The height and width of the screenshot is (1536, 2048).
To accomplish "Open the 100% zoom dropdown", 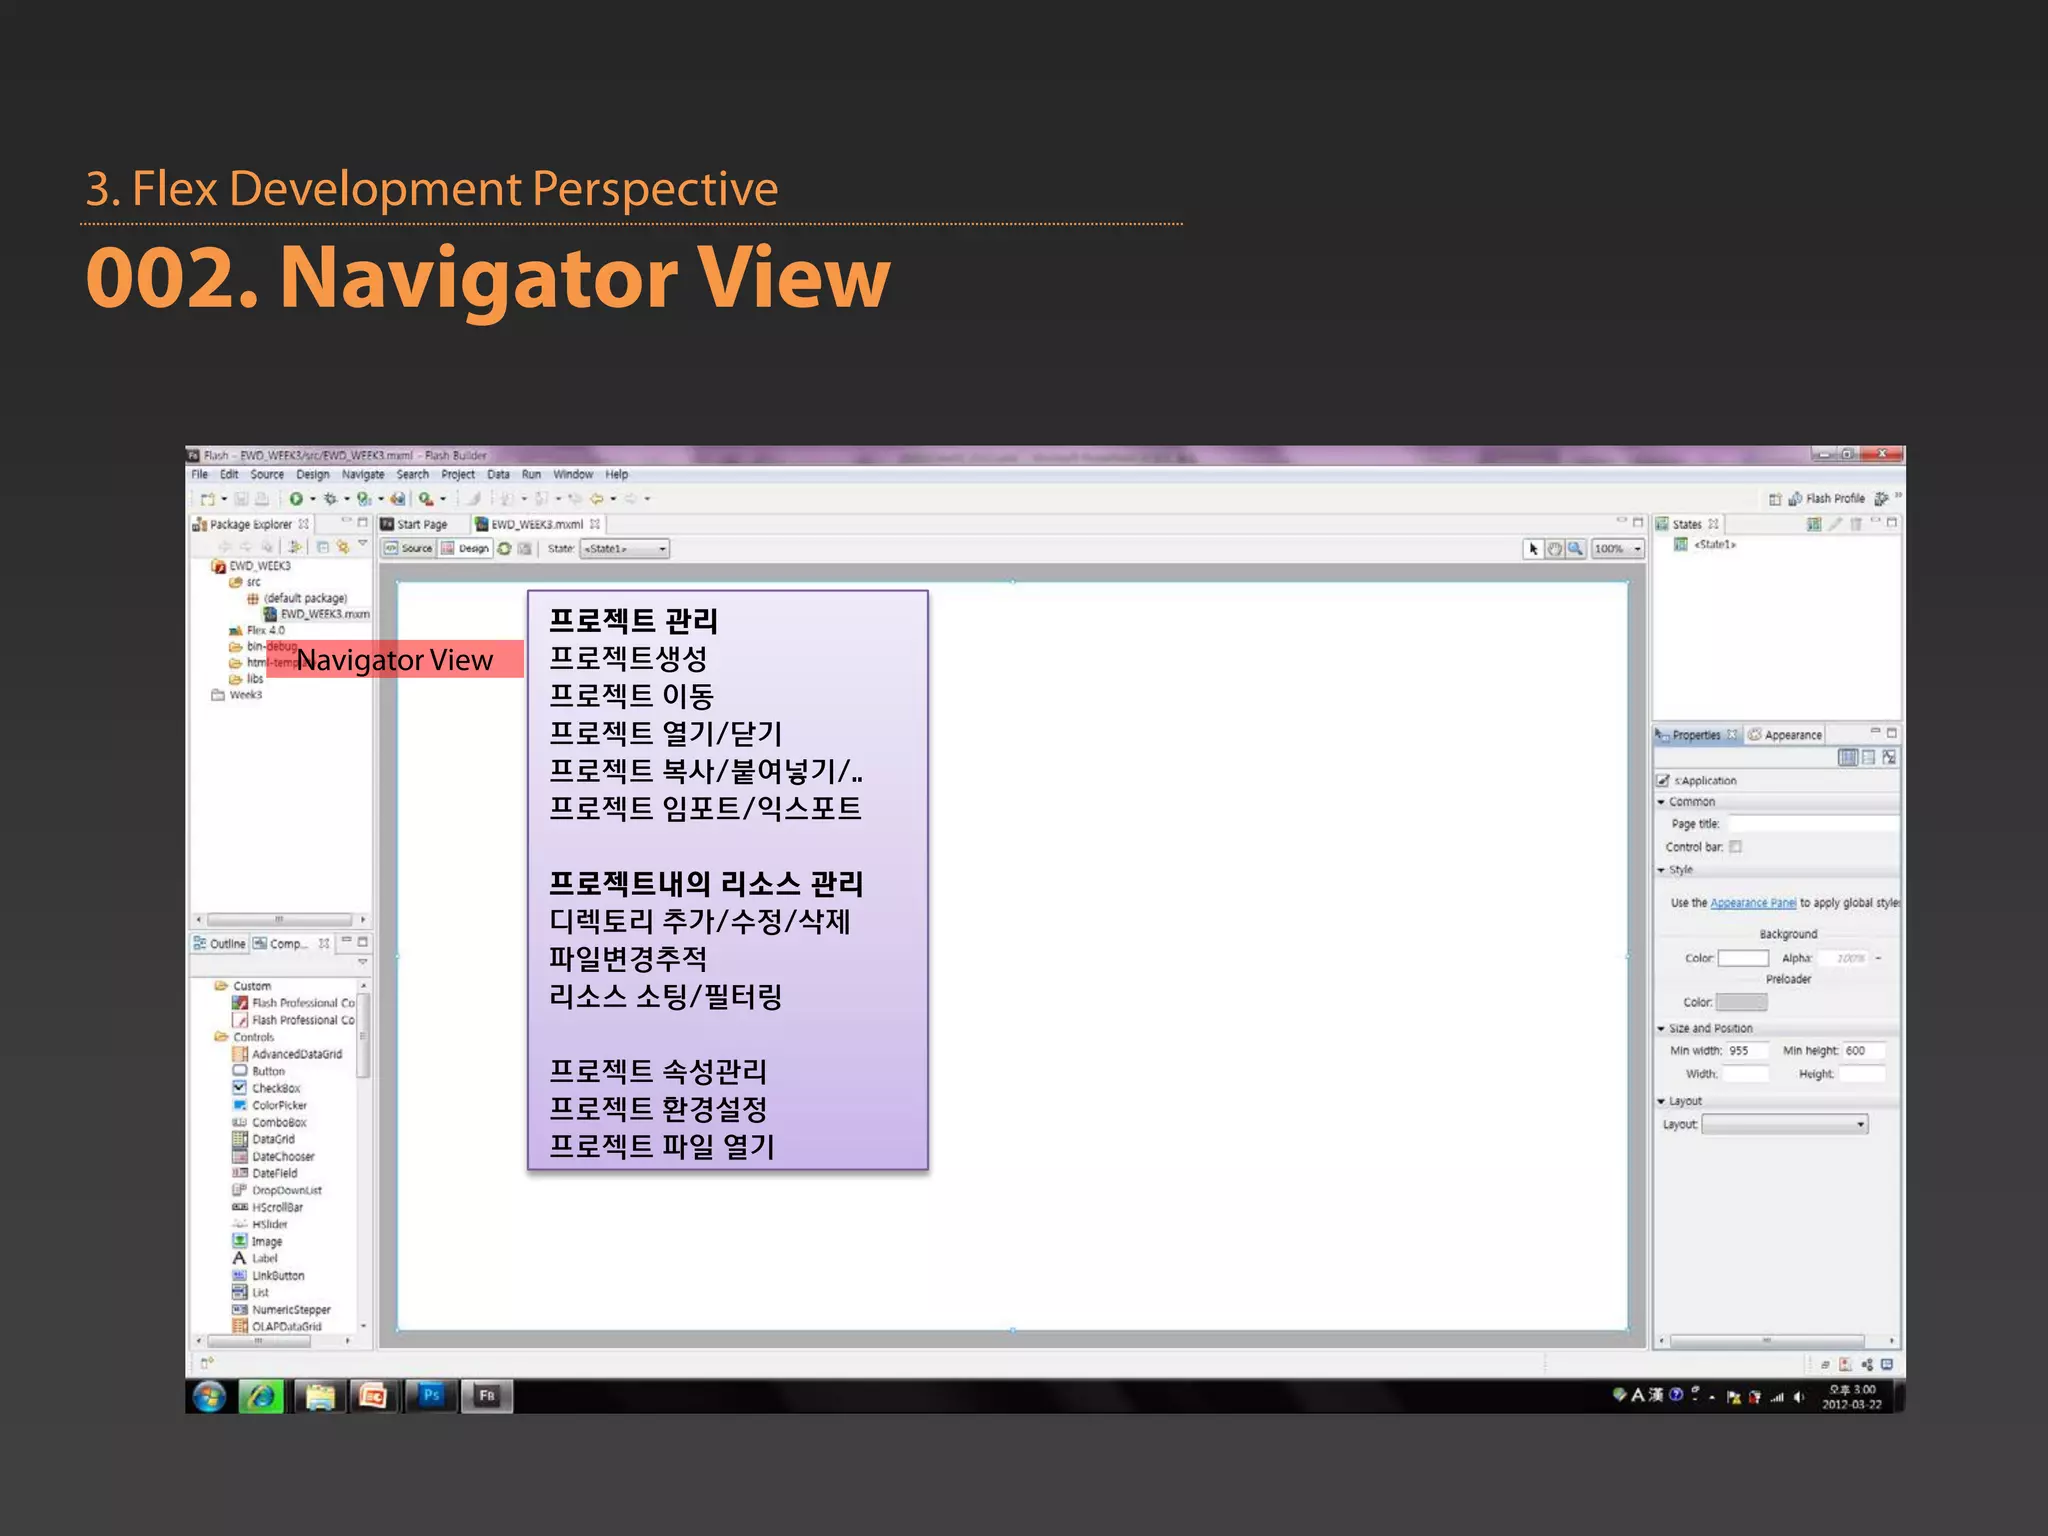I will click(1617, 549).
